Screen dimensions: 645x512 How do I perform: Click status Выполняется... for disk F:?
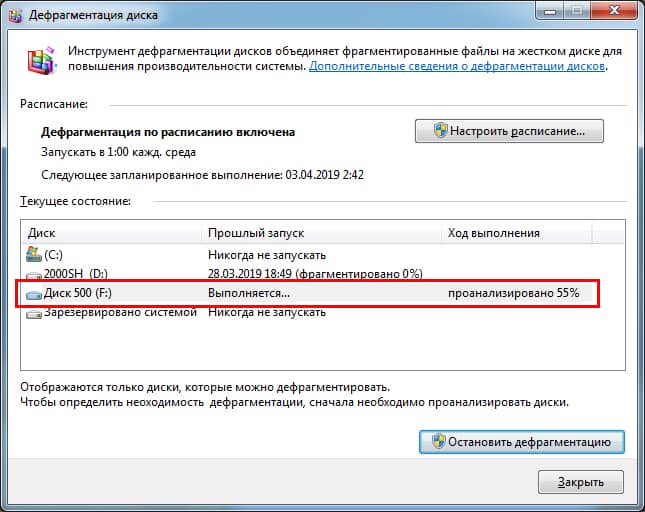[249, 293]
